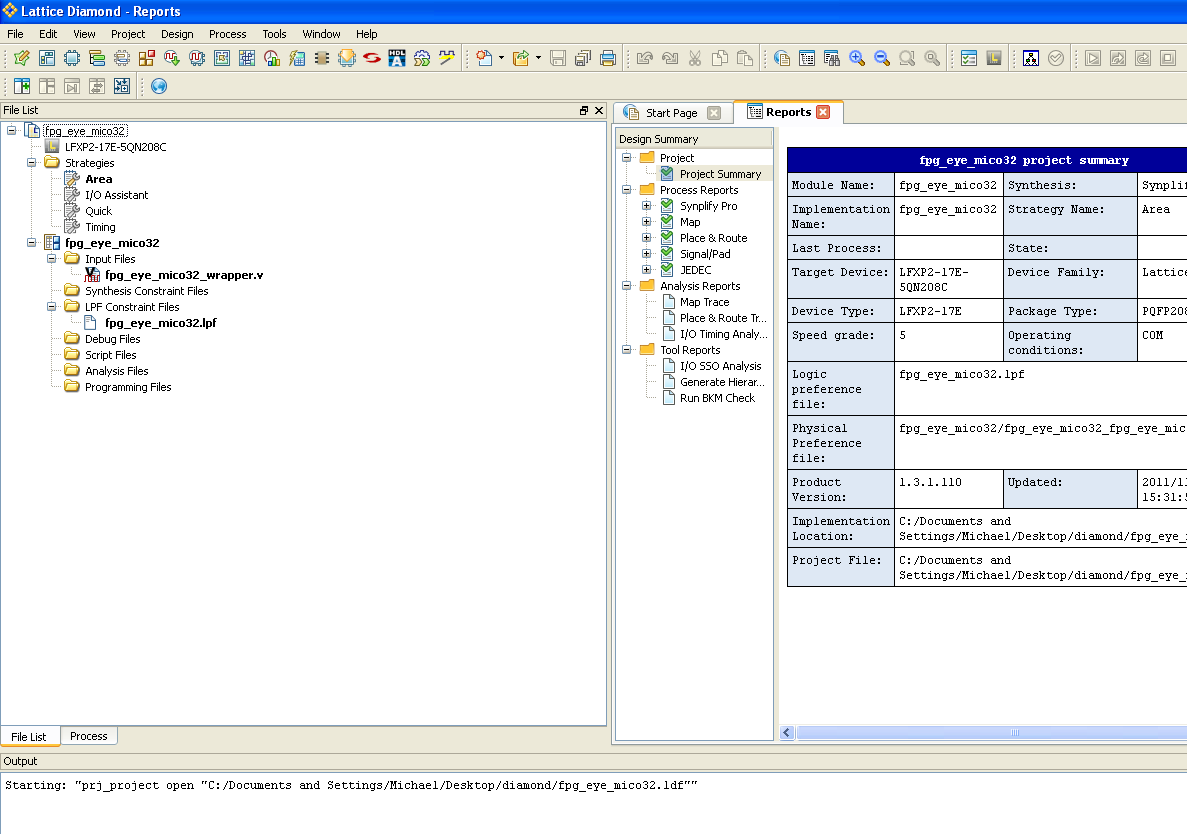Click the report scrollbar left arrow
This screenshot has width=1187, height=834.
787,733
